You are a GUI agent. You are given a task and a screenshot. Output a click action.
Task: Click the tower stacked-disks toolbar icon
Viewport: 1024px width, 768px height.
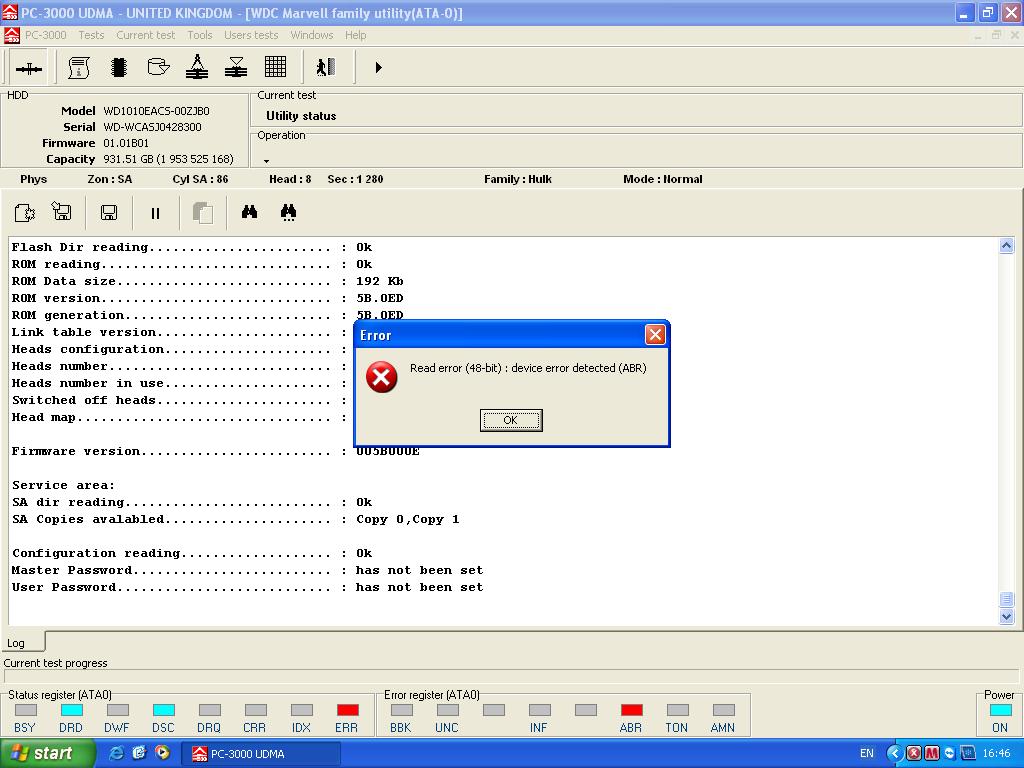[197, 67]
